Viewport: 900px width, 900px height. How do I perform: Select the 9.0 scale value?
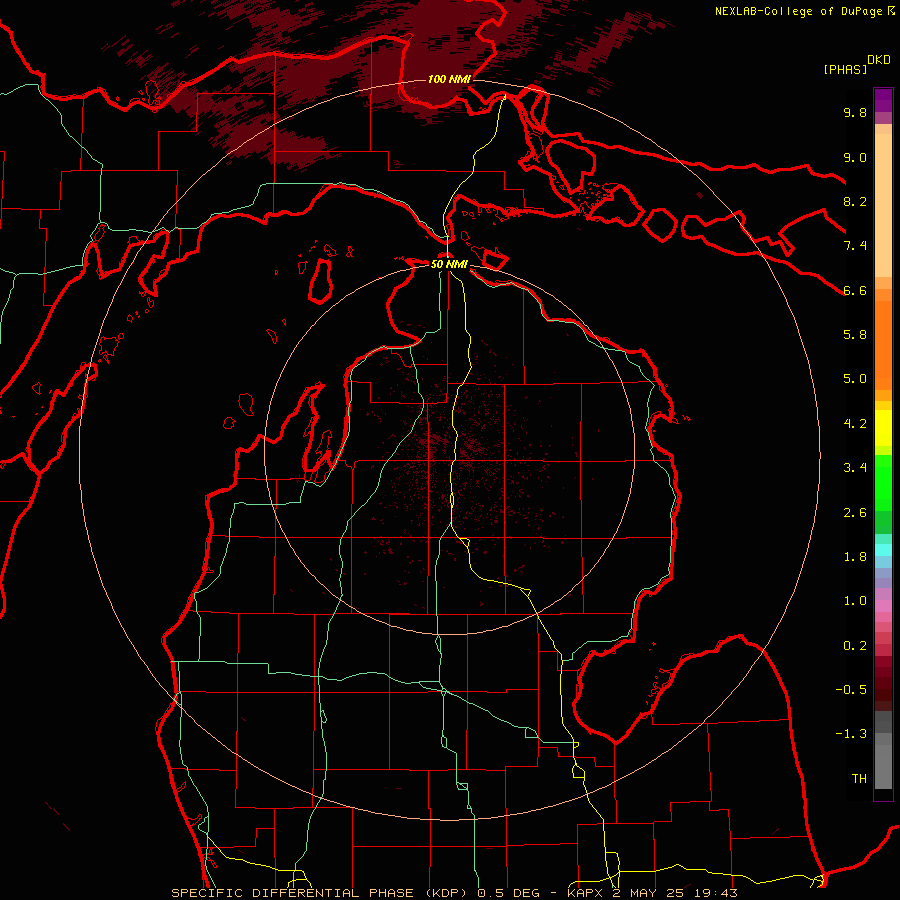855,157
